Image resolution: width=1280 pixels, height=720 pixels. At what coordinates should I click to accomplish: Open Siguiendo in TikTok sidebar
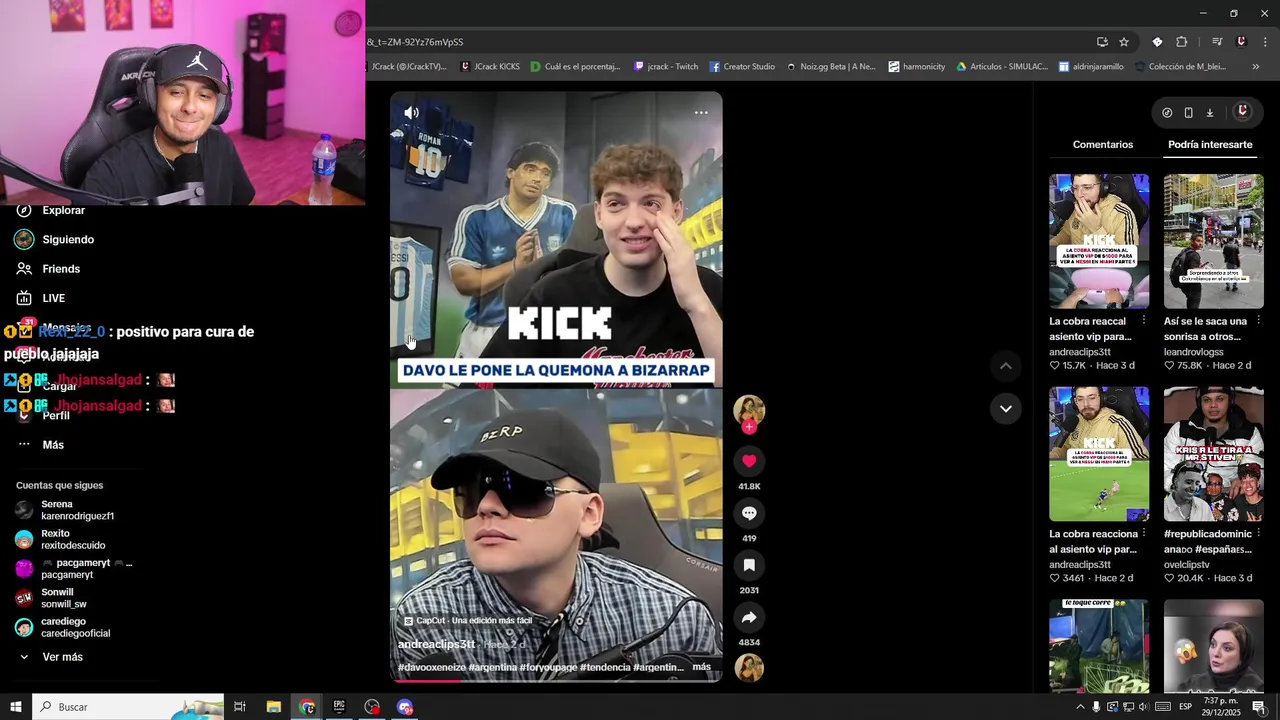[x=68, y=240]
